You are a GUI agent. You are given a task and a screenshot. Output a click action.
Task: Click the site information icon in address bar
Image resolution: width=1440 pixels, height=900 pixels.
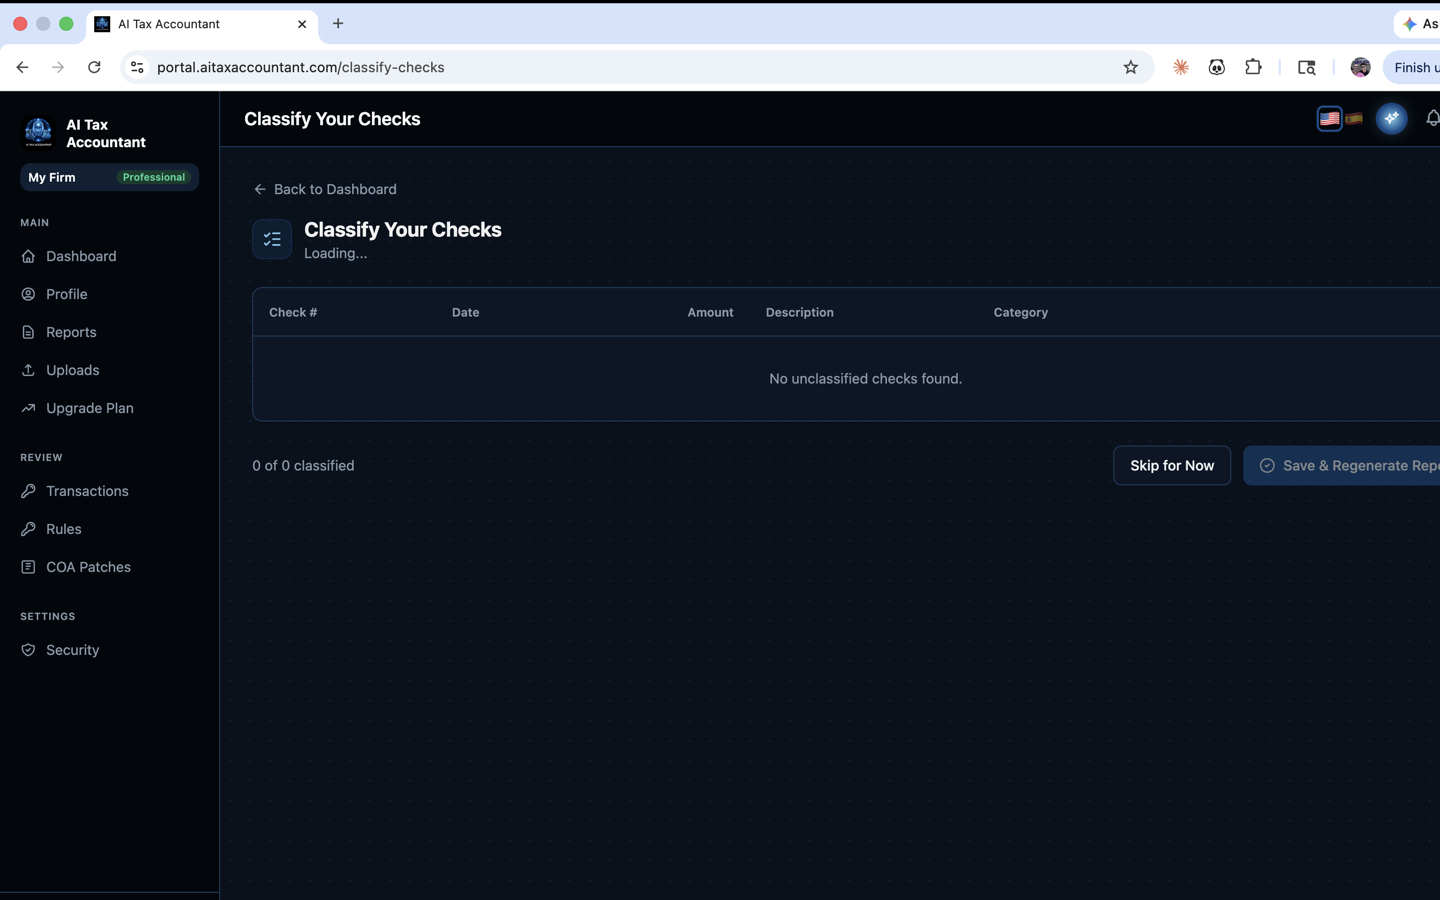click(137, 67)
